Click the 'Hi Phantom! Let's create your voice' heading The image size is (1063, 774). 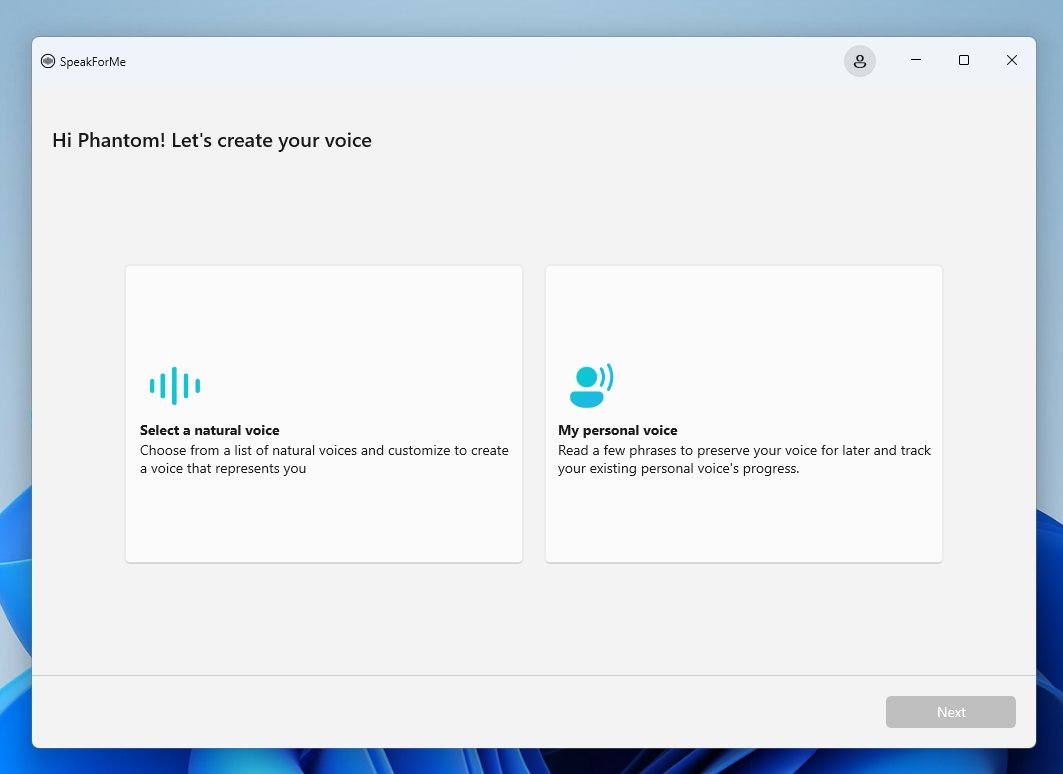point(212,140)
